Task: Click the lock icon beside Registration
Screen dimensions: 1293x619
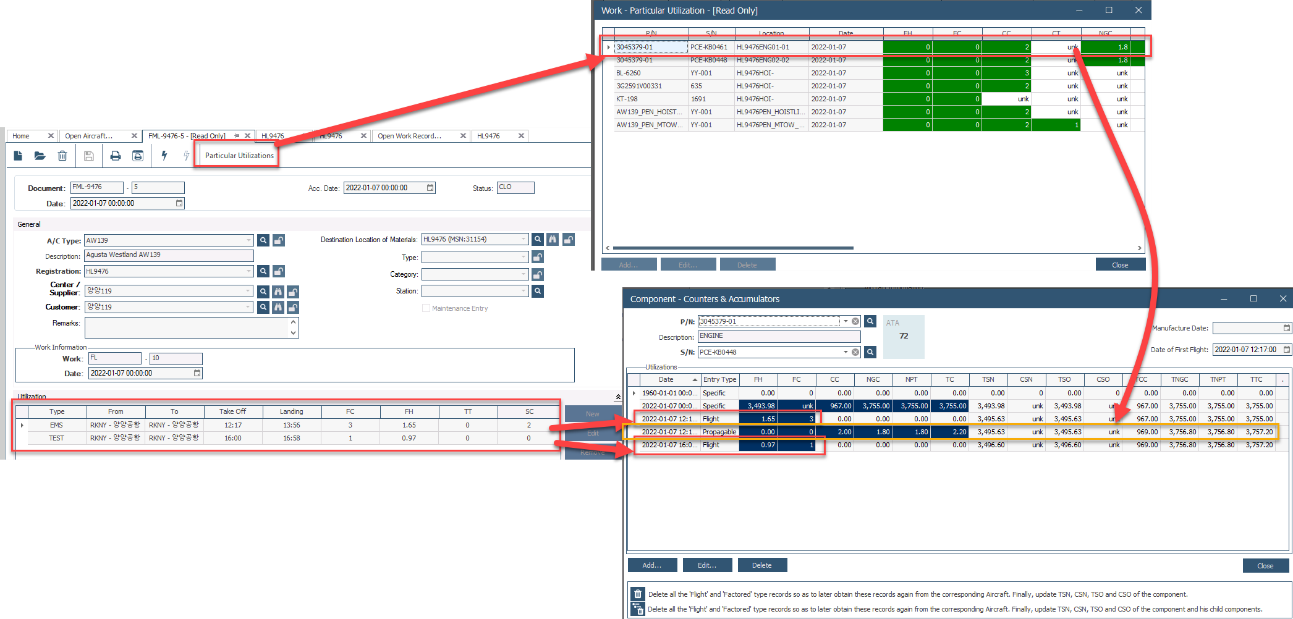Action: (279, 271)
